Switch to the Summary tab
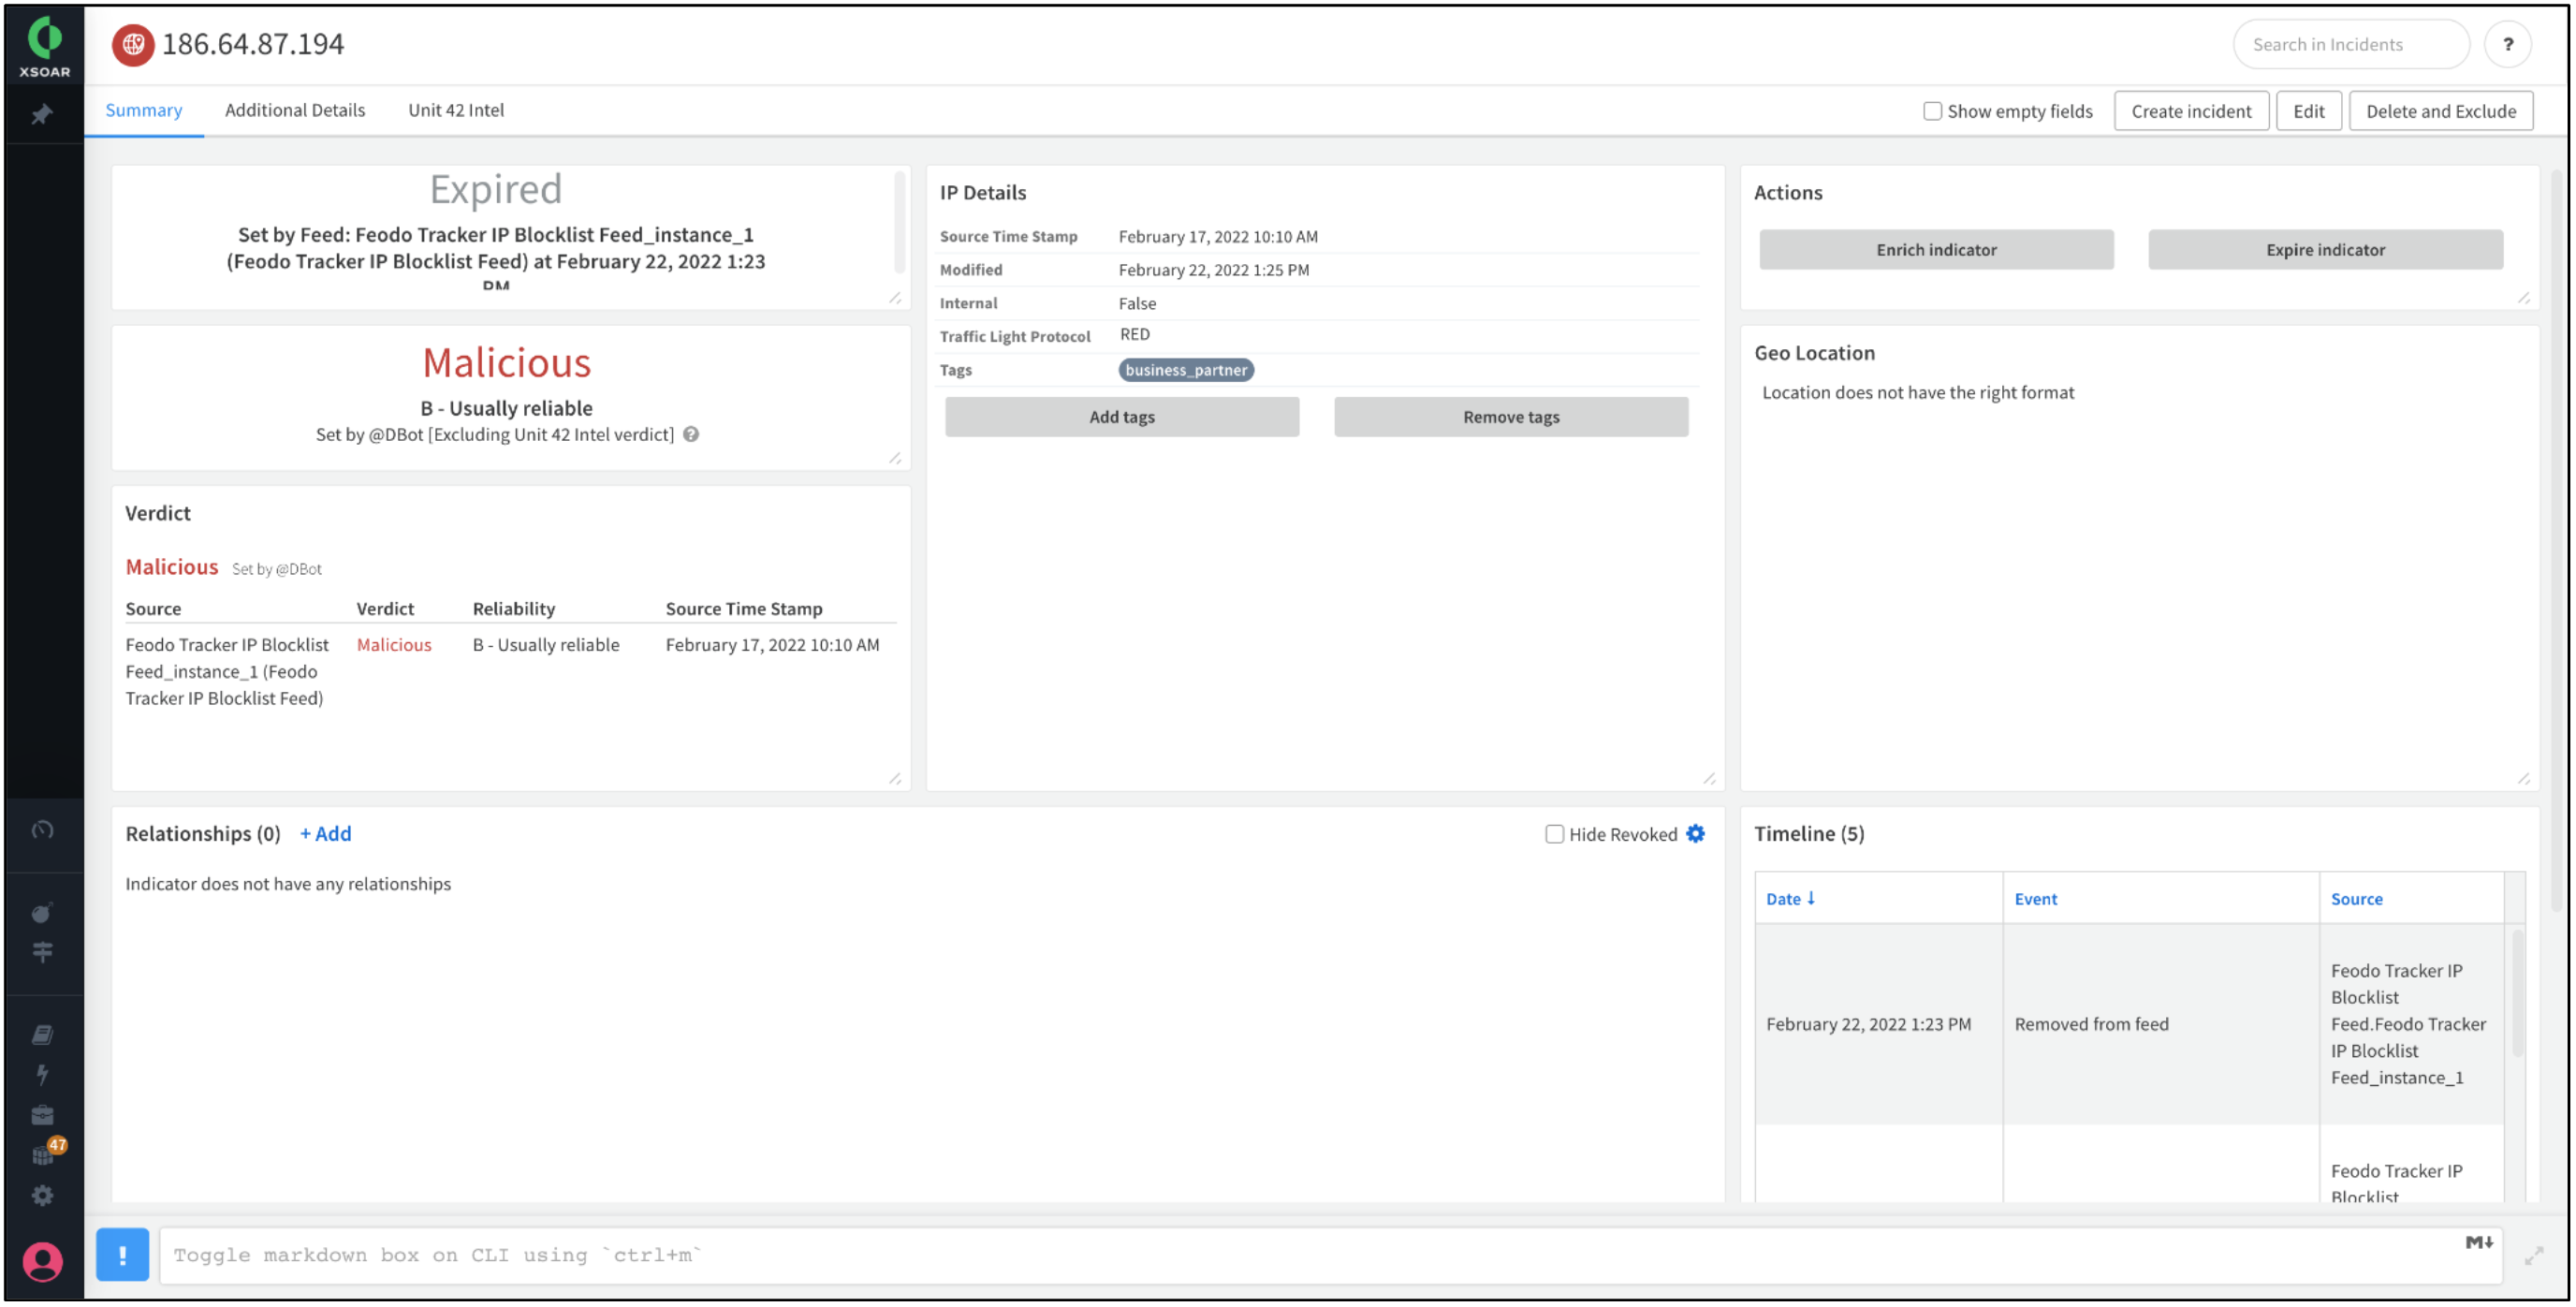Image resolution: width=2576 pixels, height=1307 pixels. point(144,110)
